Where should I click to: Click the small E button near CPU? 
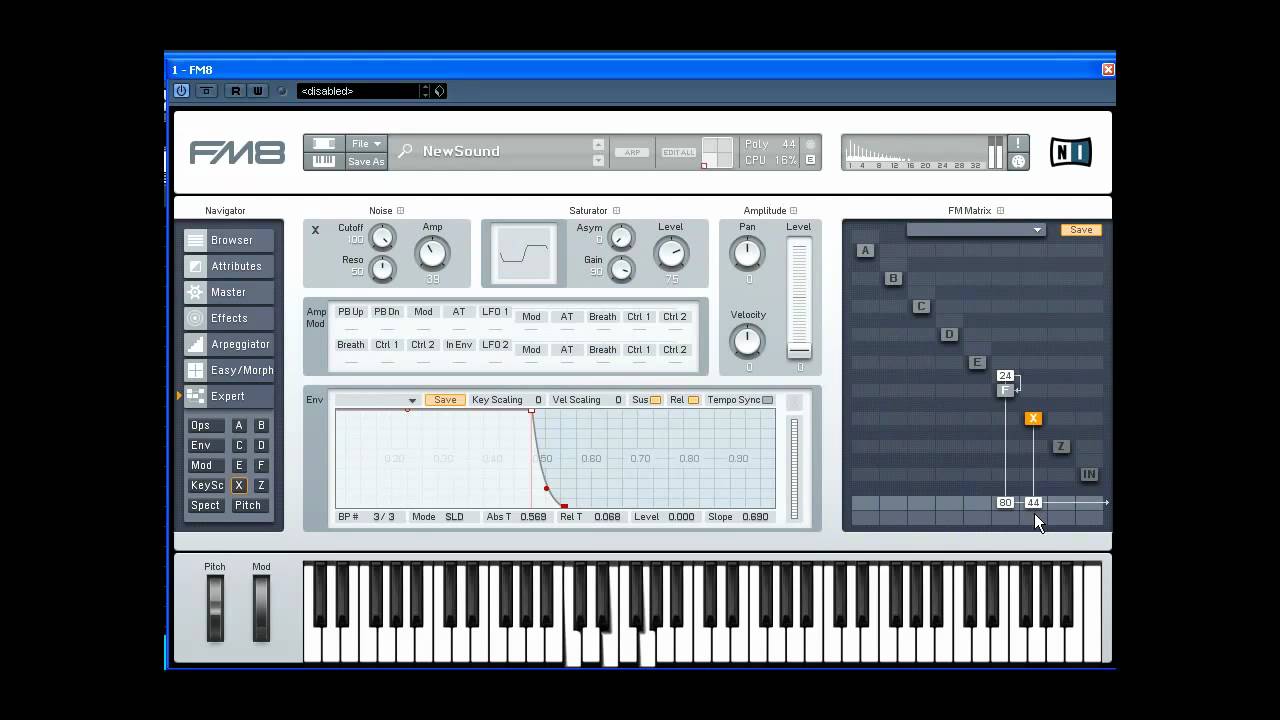pos(810,160)
